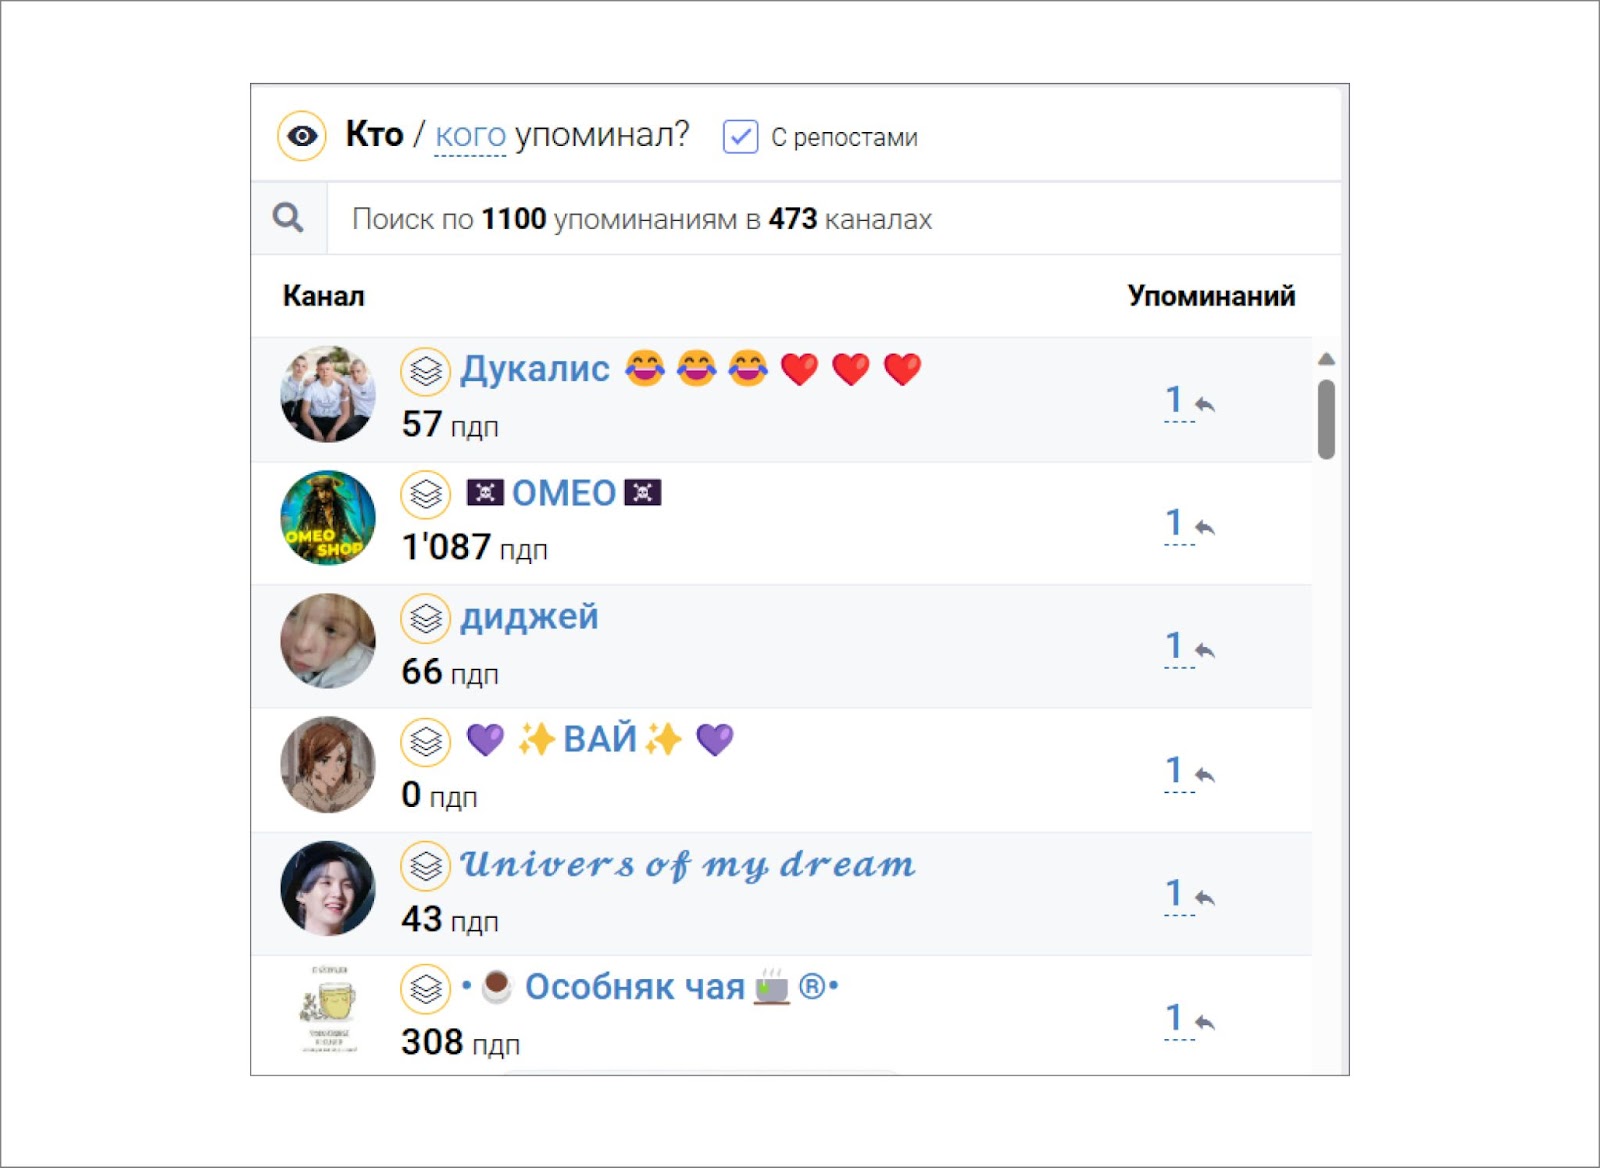
Task: Click layers icon beside Univers of my dream
Action: (426, 866)
